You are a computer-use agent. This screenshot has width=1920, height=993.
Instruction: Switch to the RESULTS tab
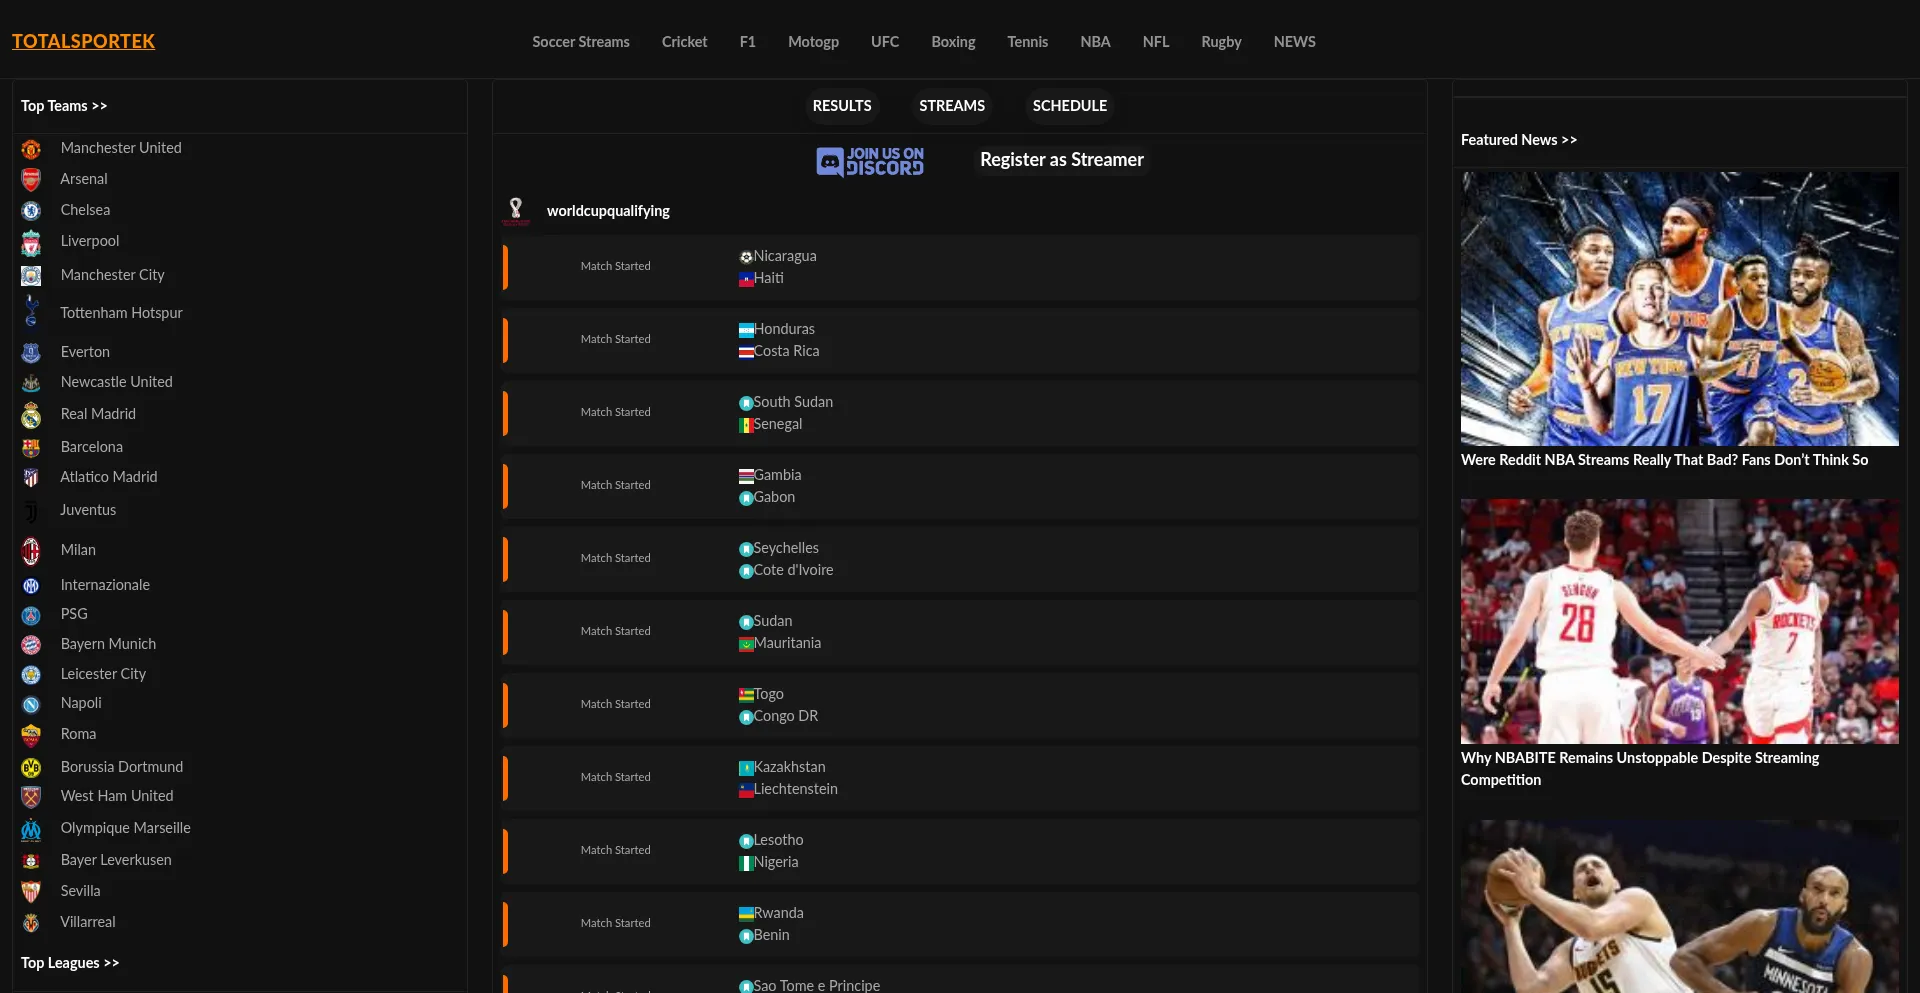coord(841,106)
